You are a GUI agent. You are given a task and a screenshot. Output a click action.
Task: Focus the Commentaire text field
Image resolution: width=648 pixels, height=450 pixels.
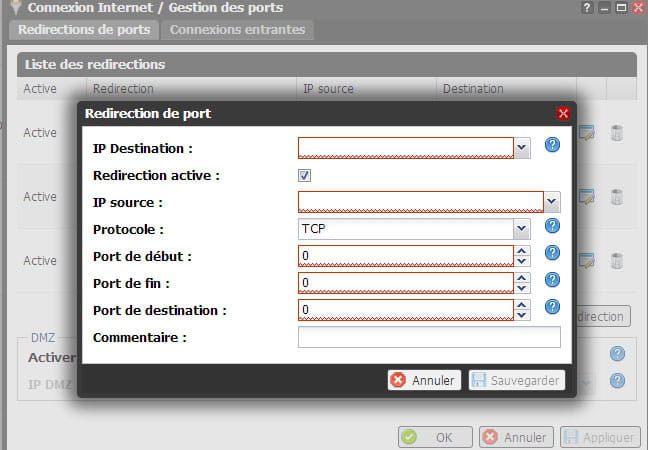point(429,337)
